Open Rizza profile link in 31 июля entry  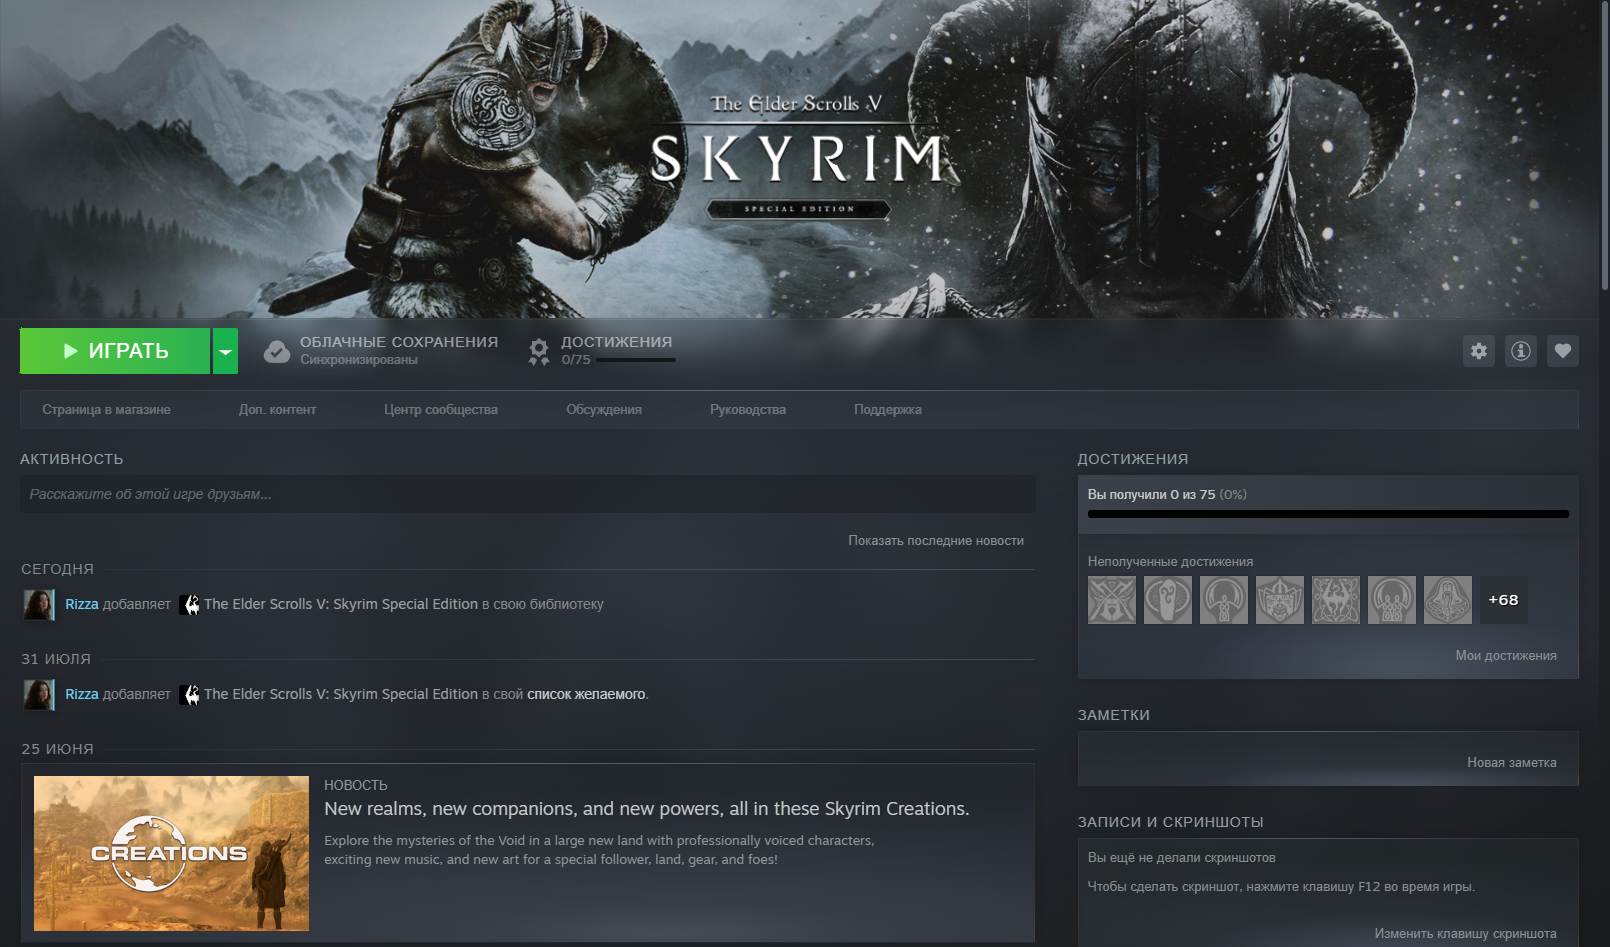click(82, 695)
